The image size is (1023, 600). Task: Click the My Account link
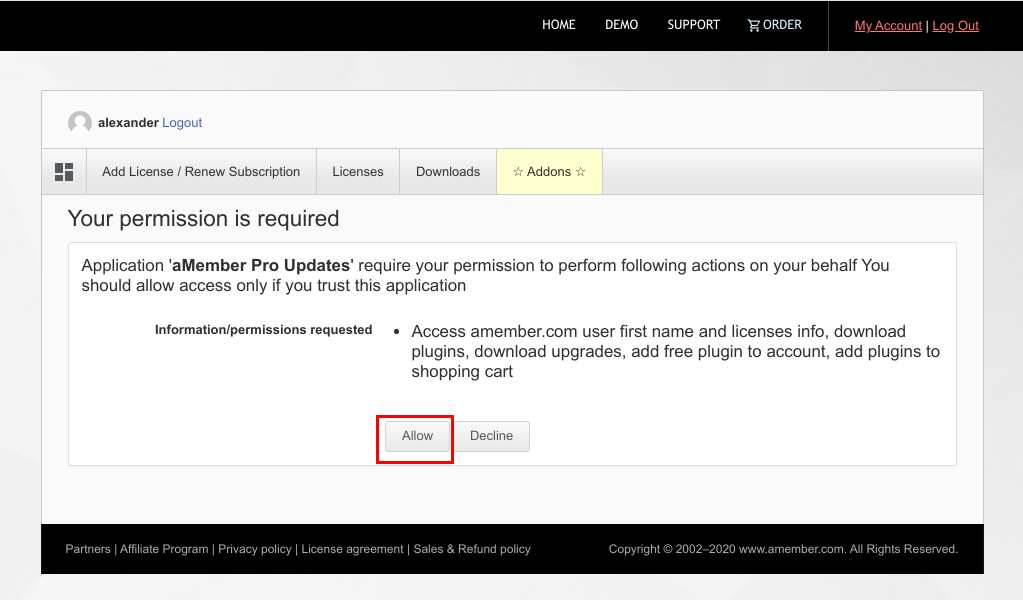[888, 26]
